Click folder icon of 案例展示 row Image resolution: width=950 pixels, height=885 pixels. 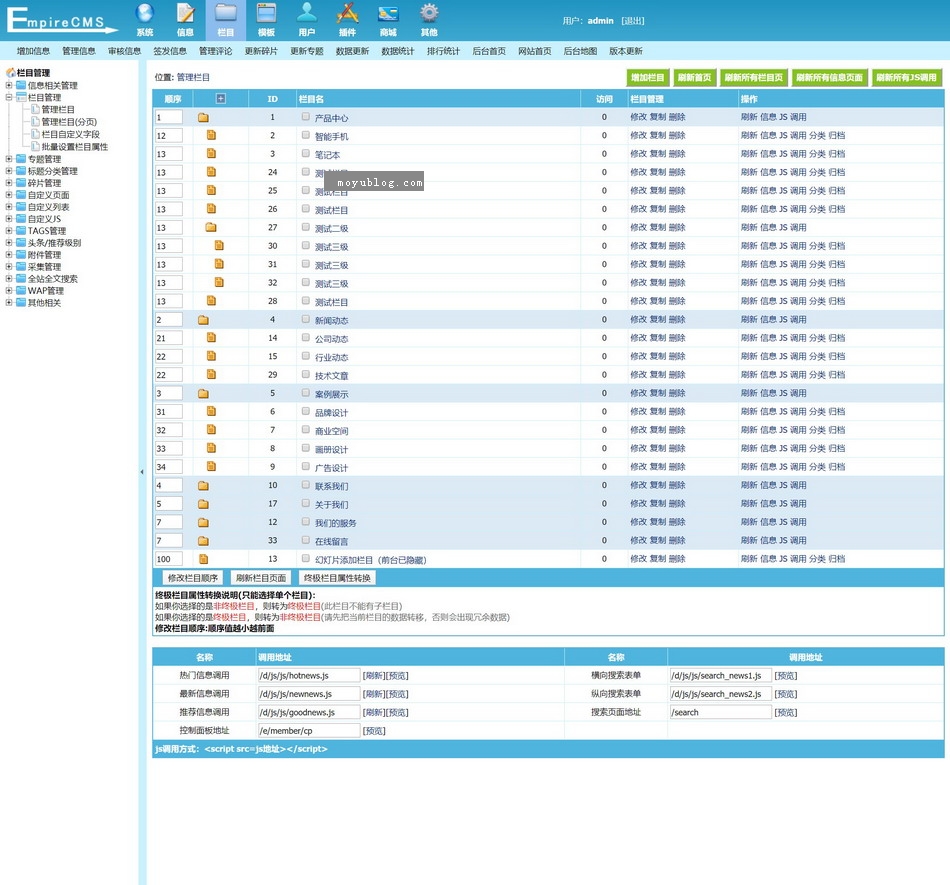pos(203,394)
